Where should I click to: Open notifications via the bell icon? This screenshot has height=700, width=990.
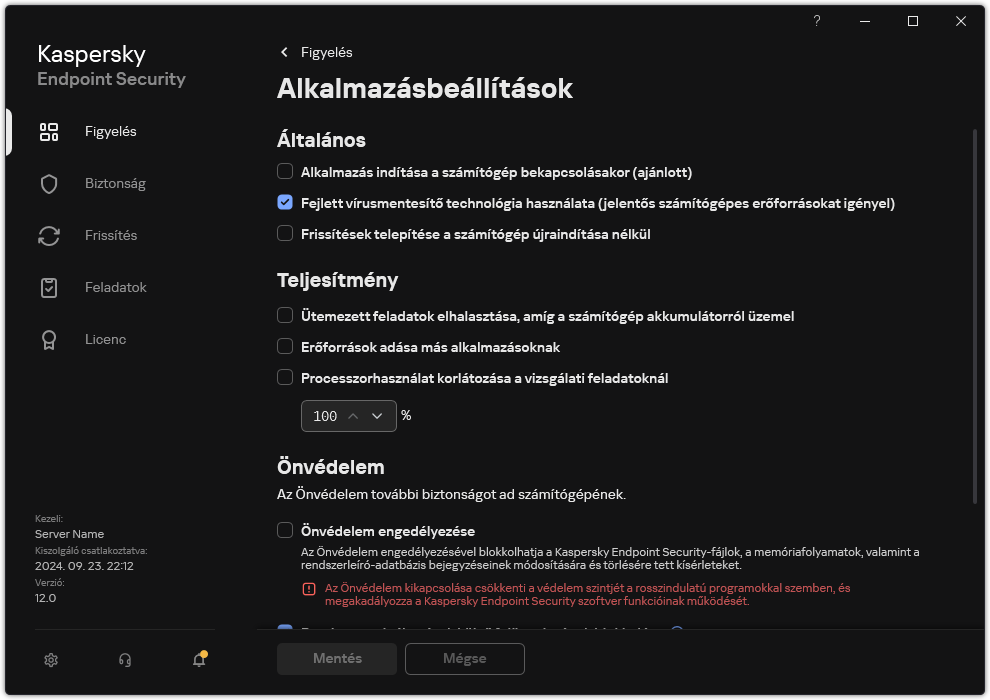(x=198, y=661)
